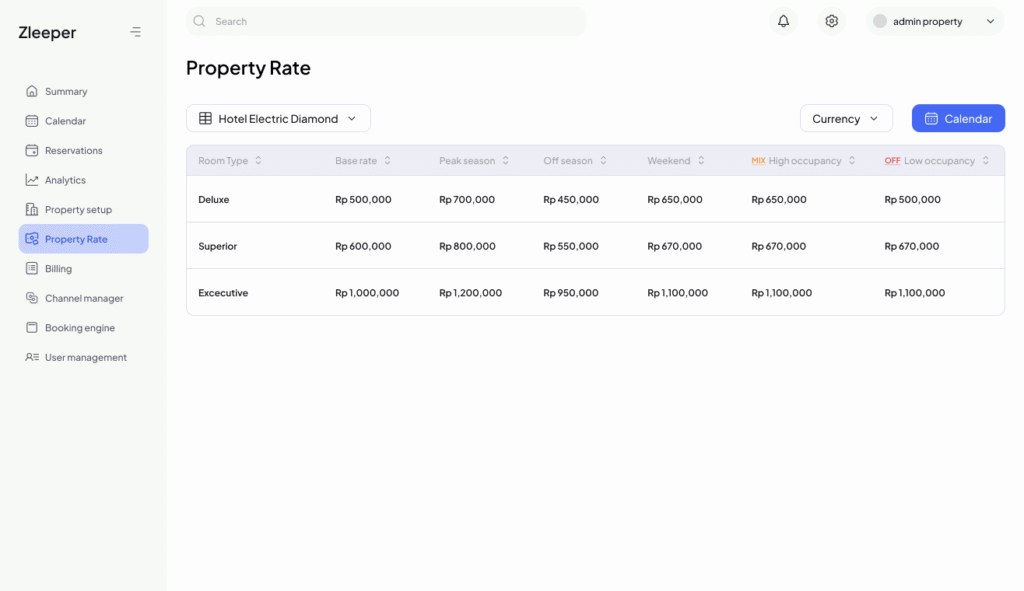
Task: Click the Summary home icon in sidebar
Action: 32,91
